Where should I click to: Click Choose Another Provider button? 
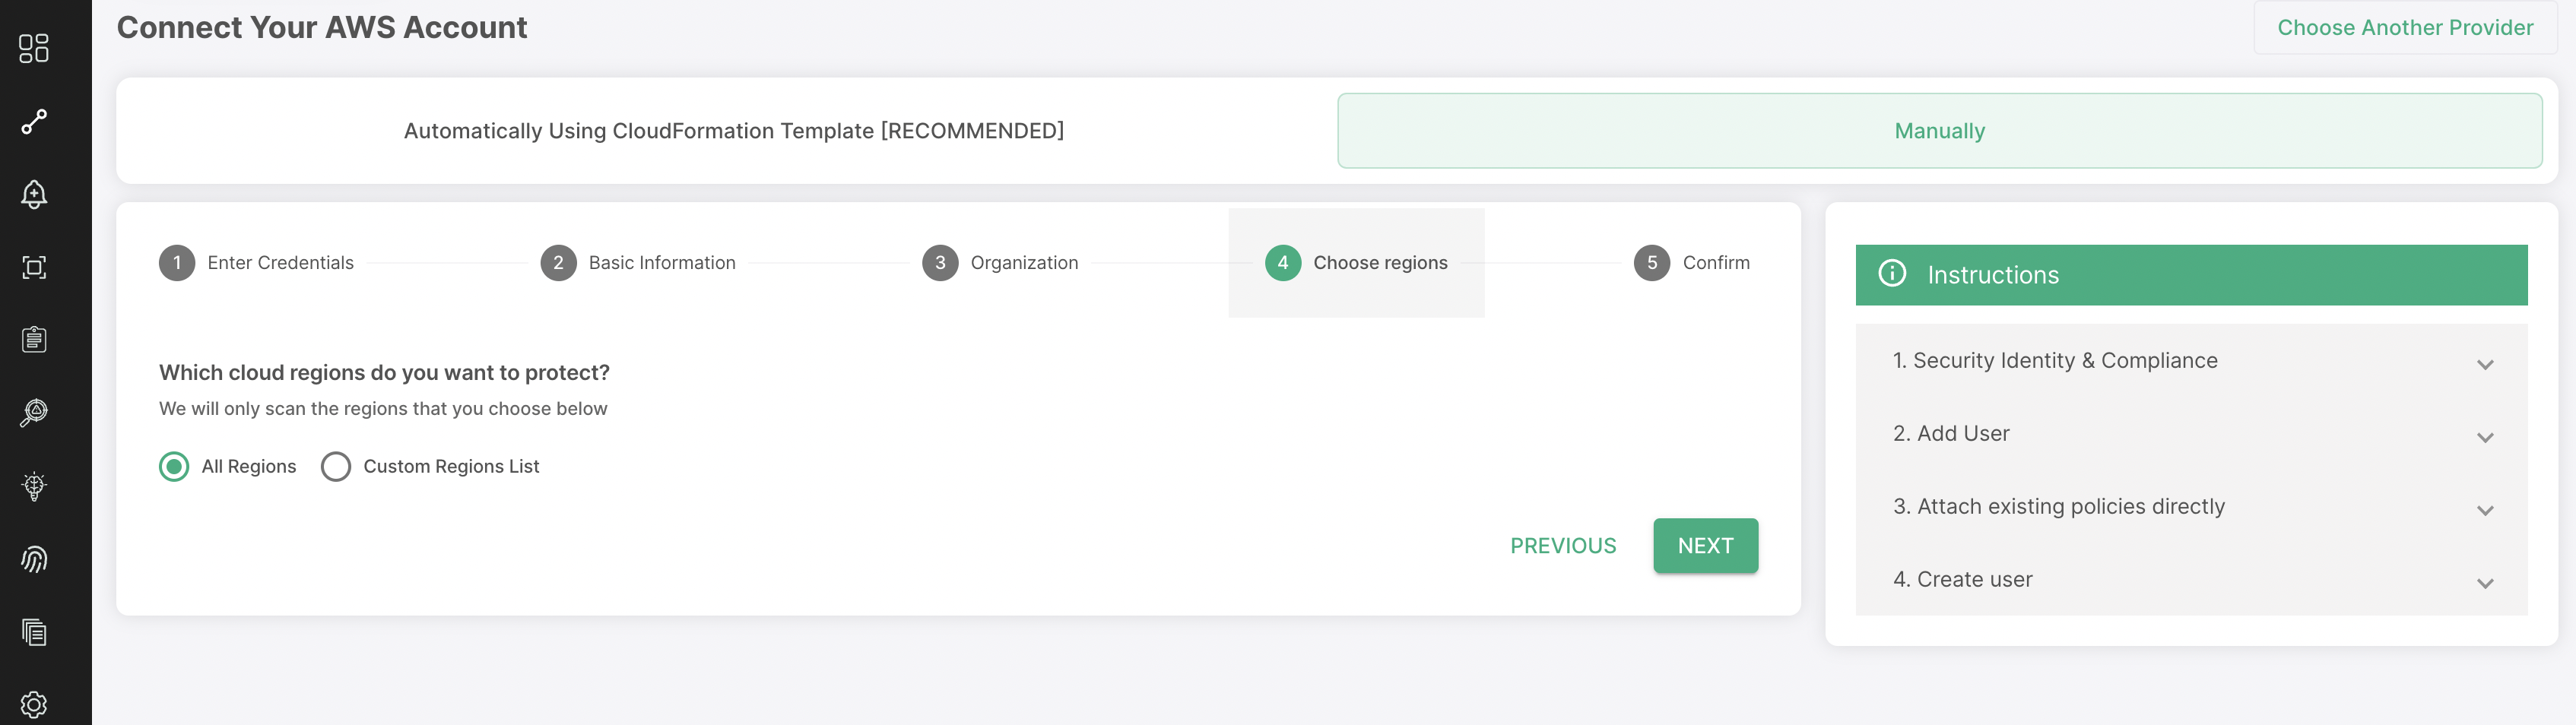(x=2404, y=27)
